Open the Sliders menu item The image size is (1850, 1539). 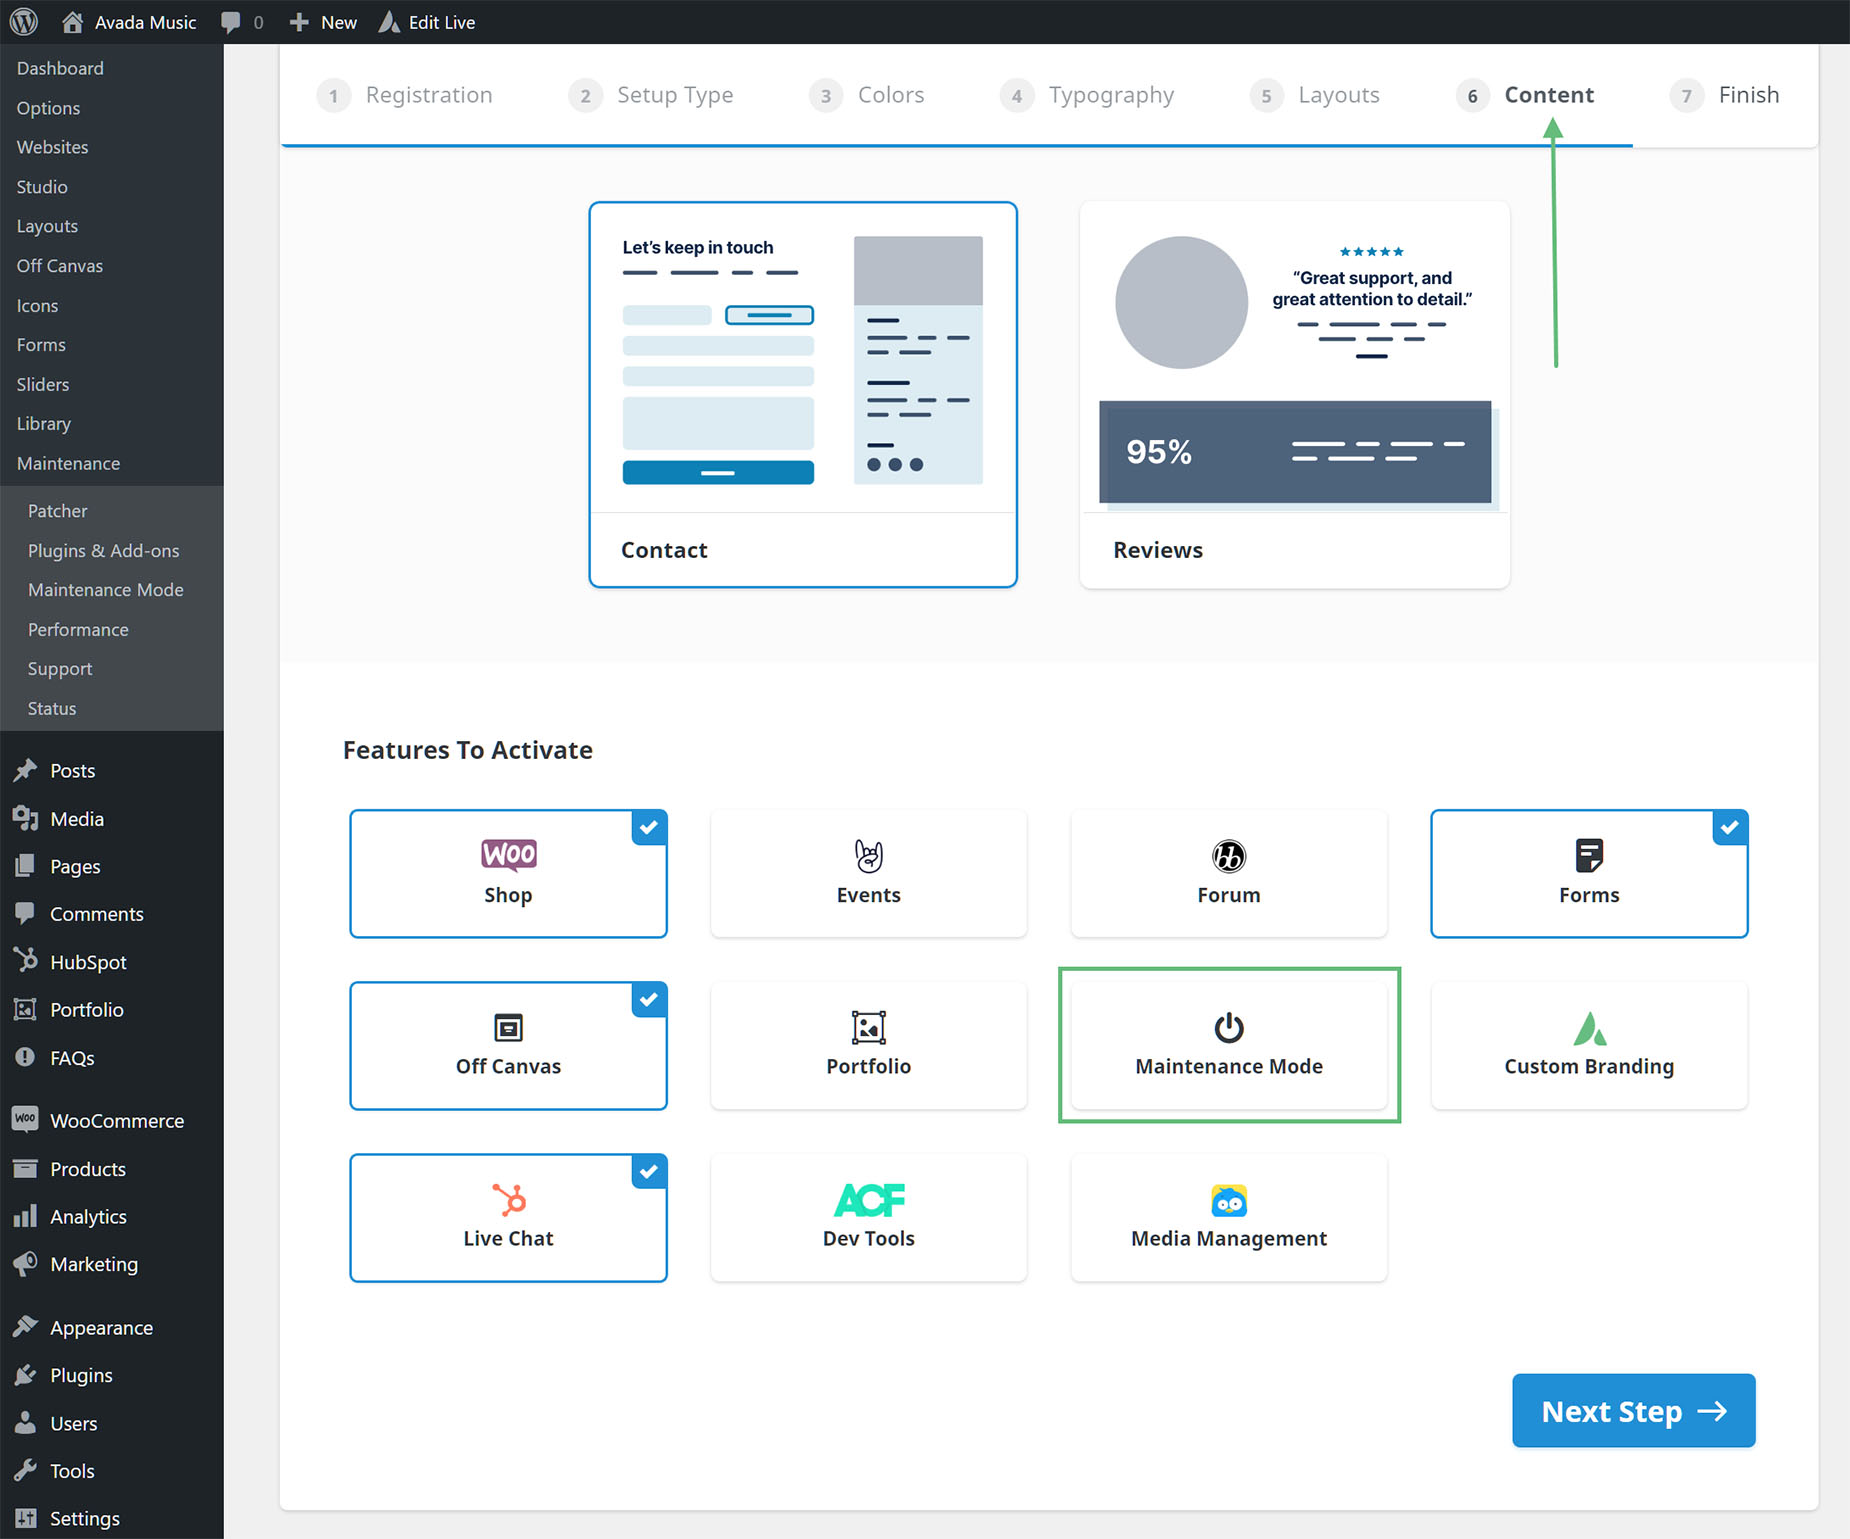click(43, 384)
